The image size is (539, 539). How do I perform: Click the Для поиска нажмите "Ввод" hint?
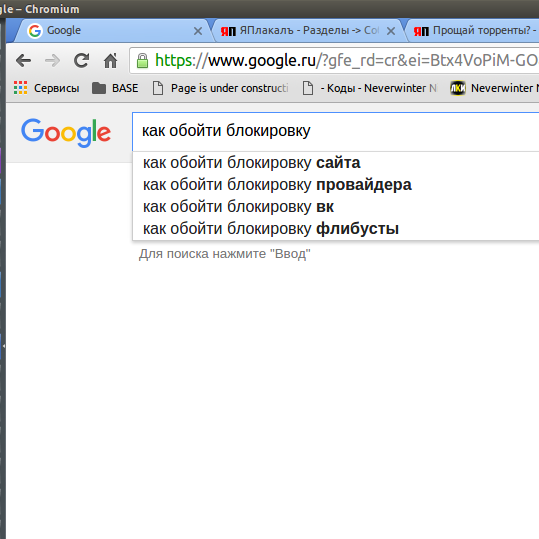coord(224,254)
